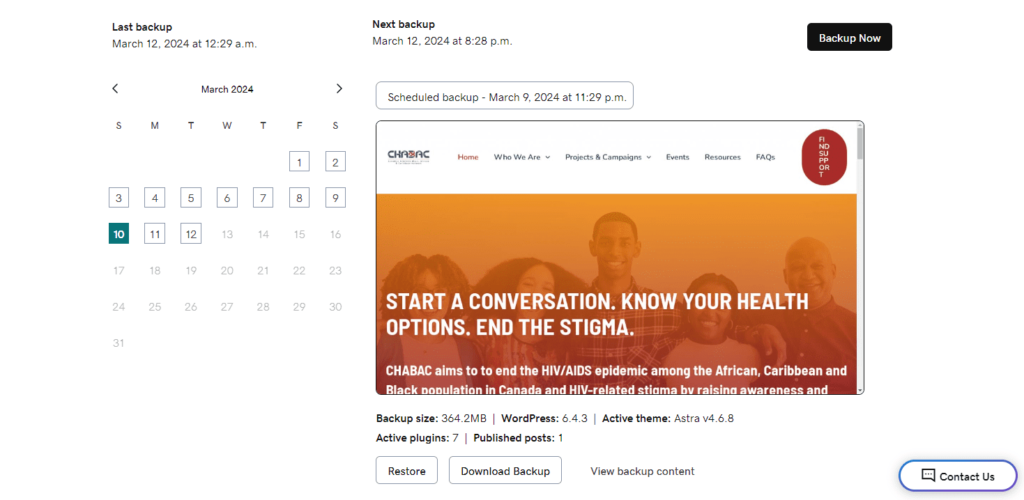Select March 5 calendar day
Image resolution: width=1024 pixels, height=500 pixels.
click(x=191, y=198)
